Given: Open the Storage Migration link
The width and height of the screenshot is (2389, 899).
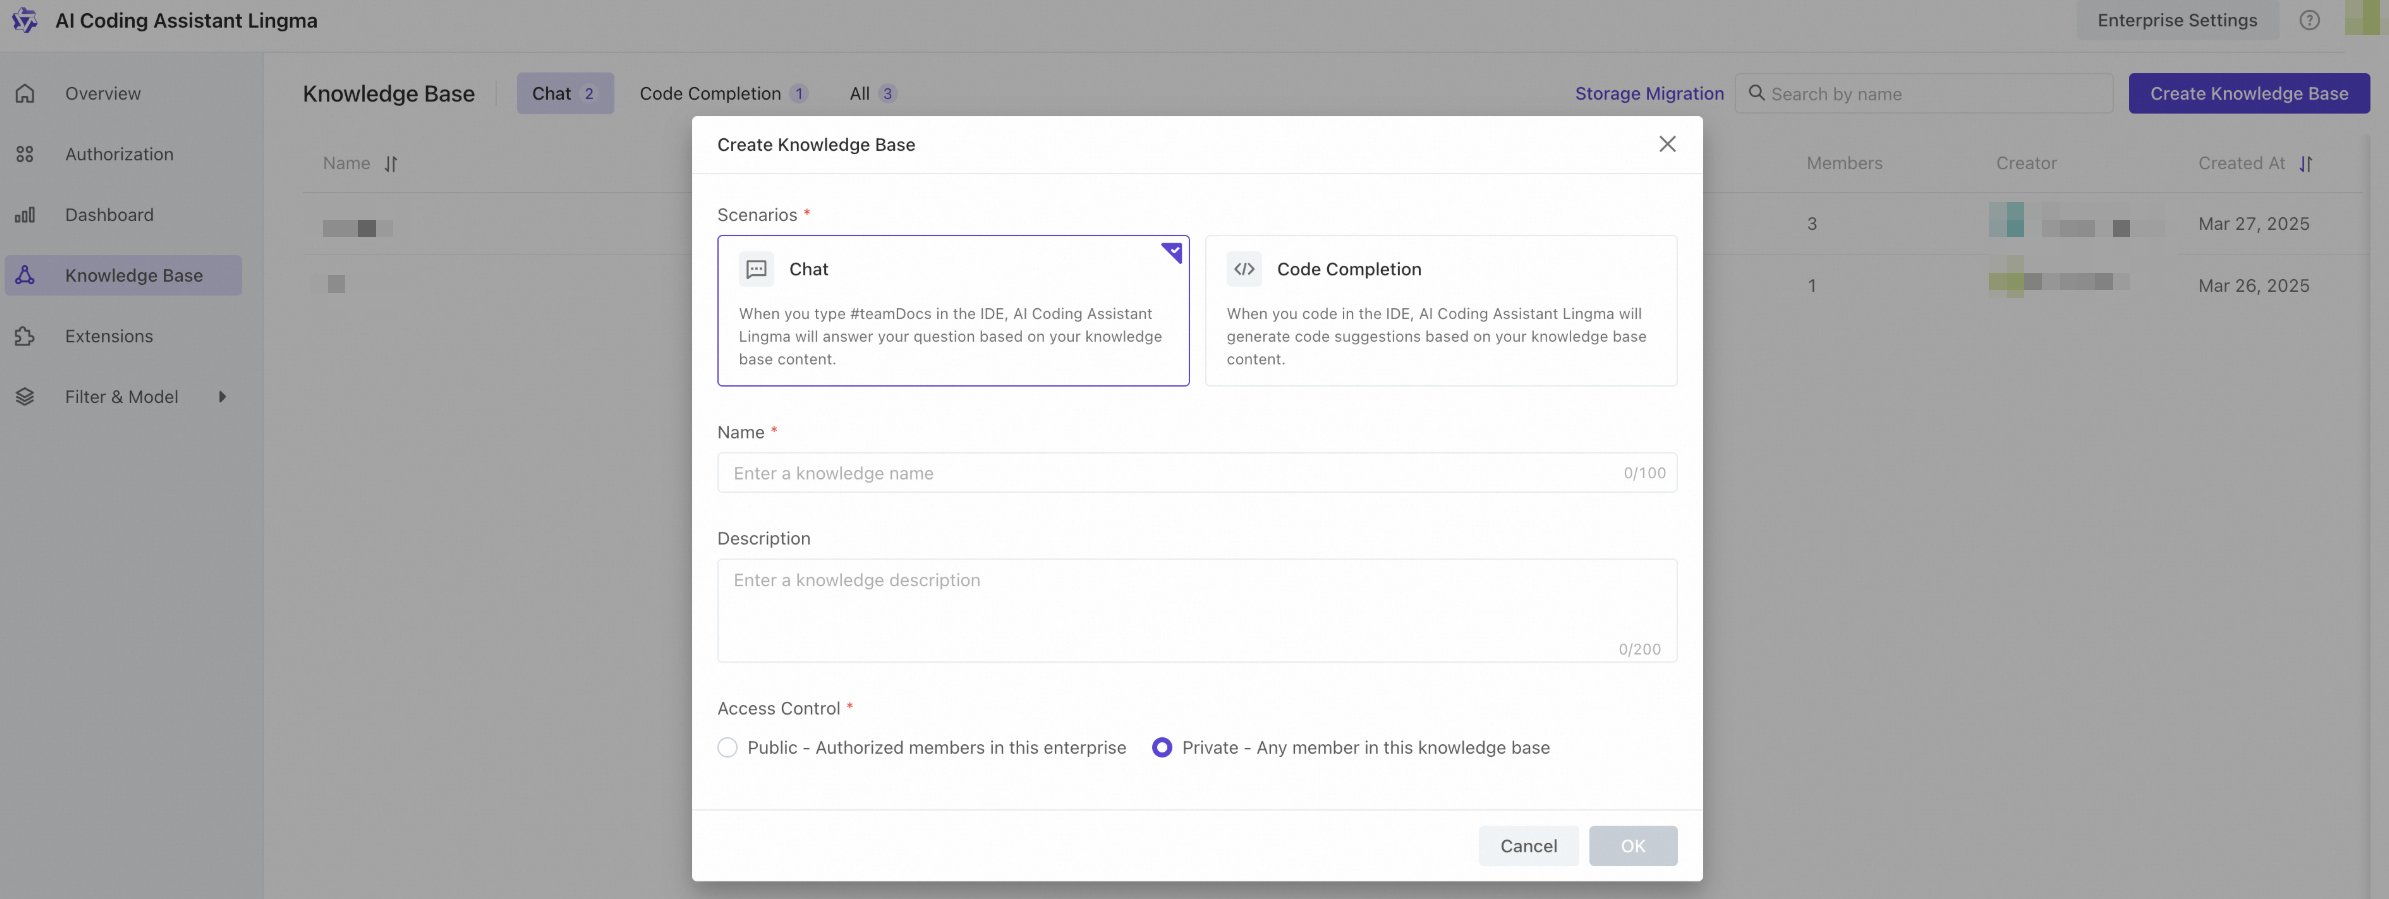Looking at the screenshot, I should [1649, 93].
